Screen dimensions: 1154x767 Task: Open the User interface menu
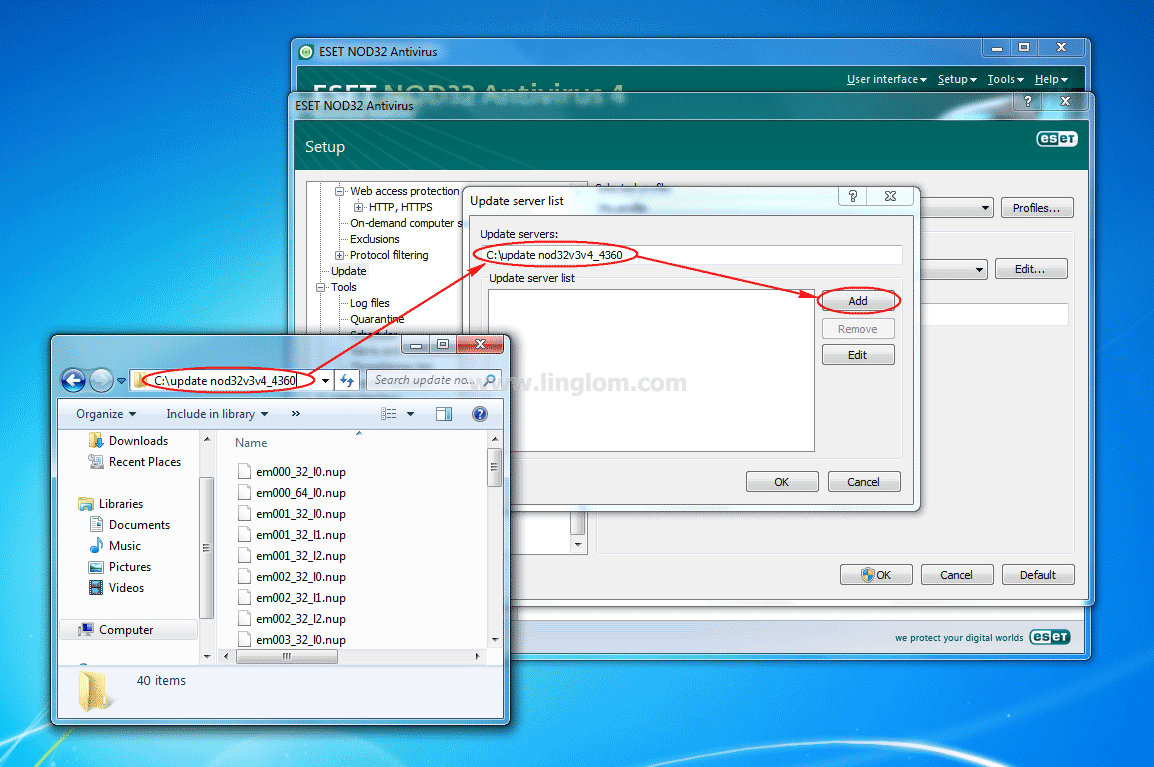pyautogui.click(x=887, y=79)
